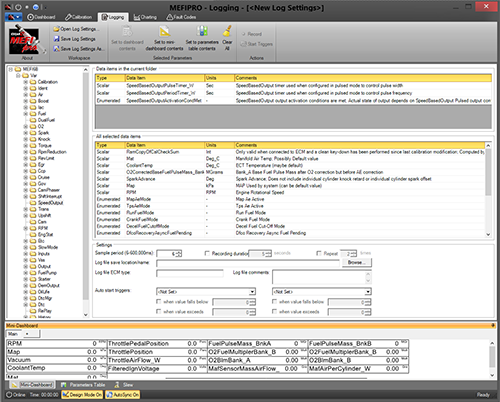Expand the Calibration tree folder
500x402 pixels.
[25, 82]
